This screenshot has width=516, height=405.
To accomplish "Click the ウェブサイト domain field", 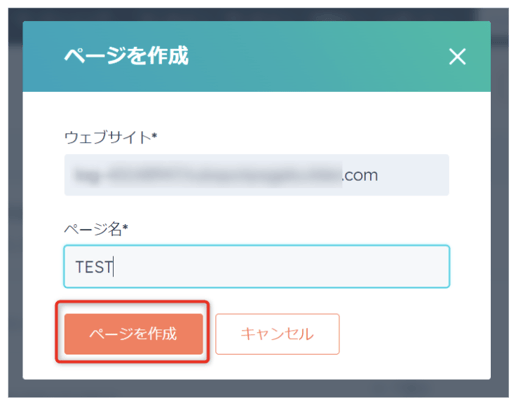I will (x=257, y=175).
